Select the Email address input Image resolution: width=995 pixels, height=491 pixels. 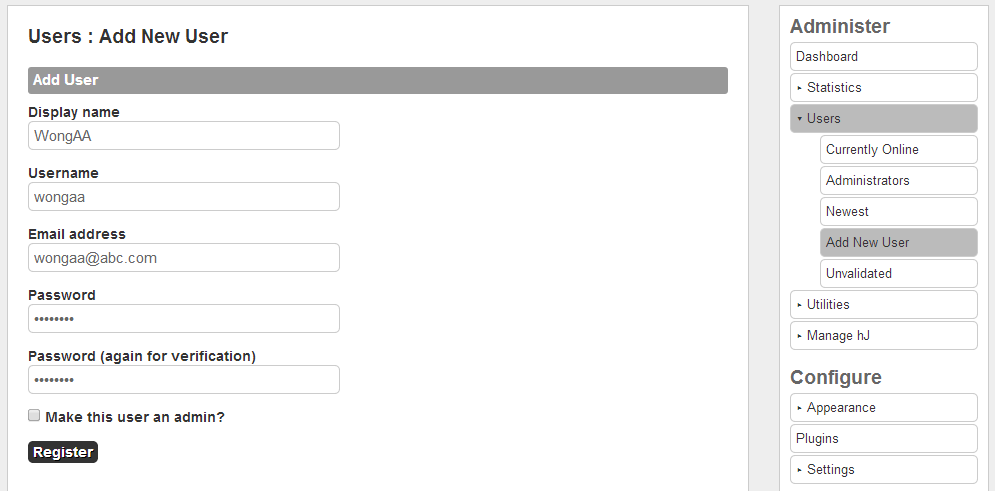pos(184,258)
